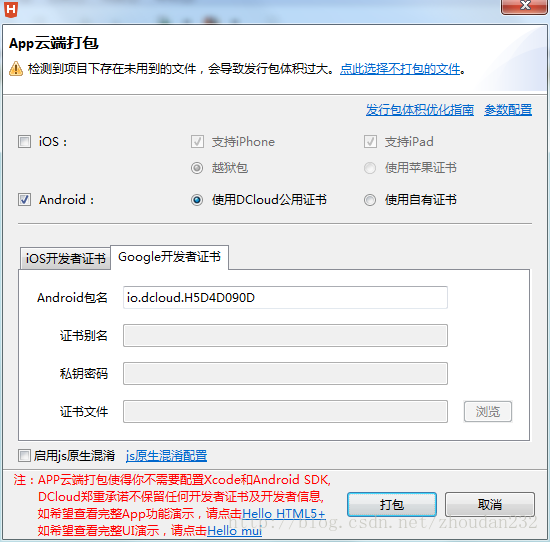Open the 参数配置 link

point(508,110)
